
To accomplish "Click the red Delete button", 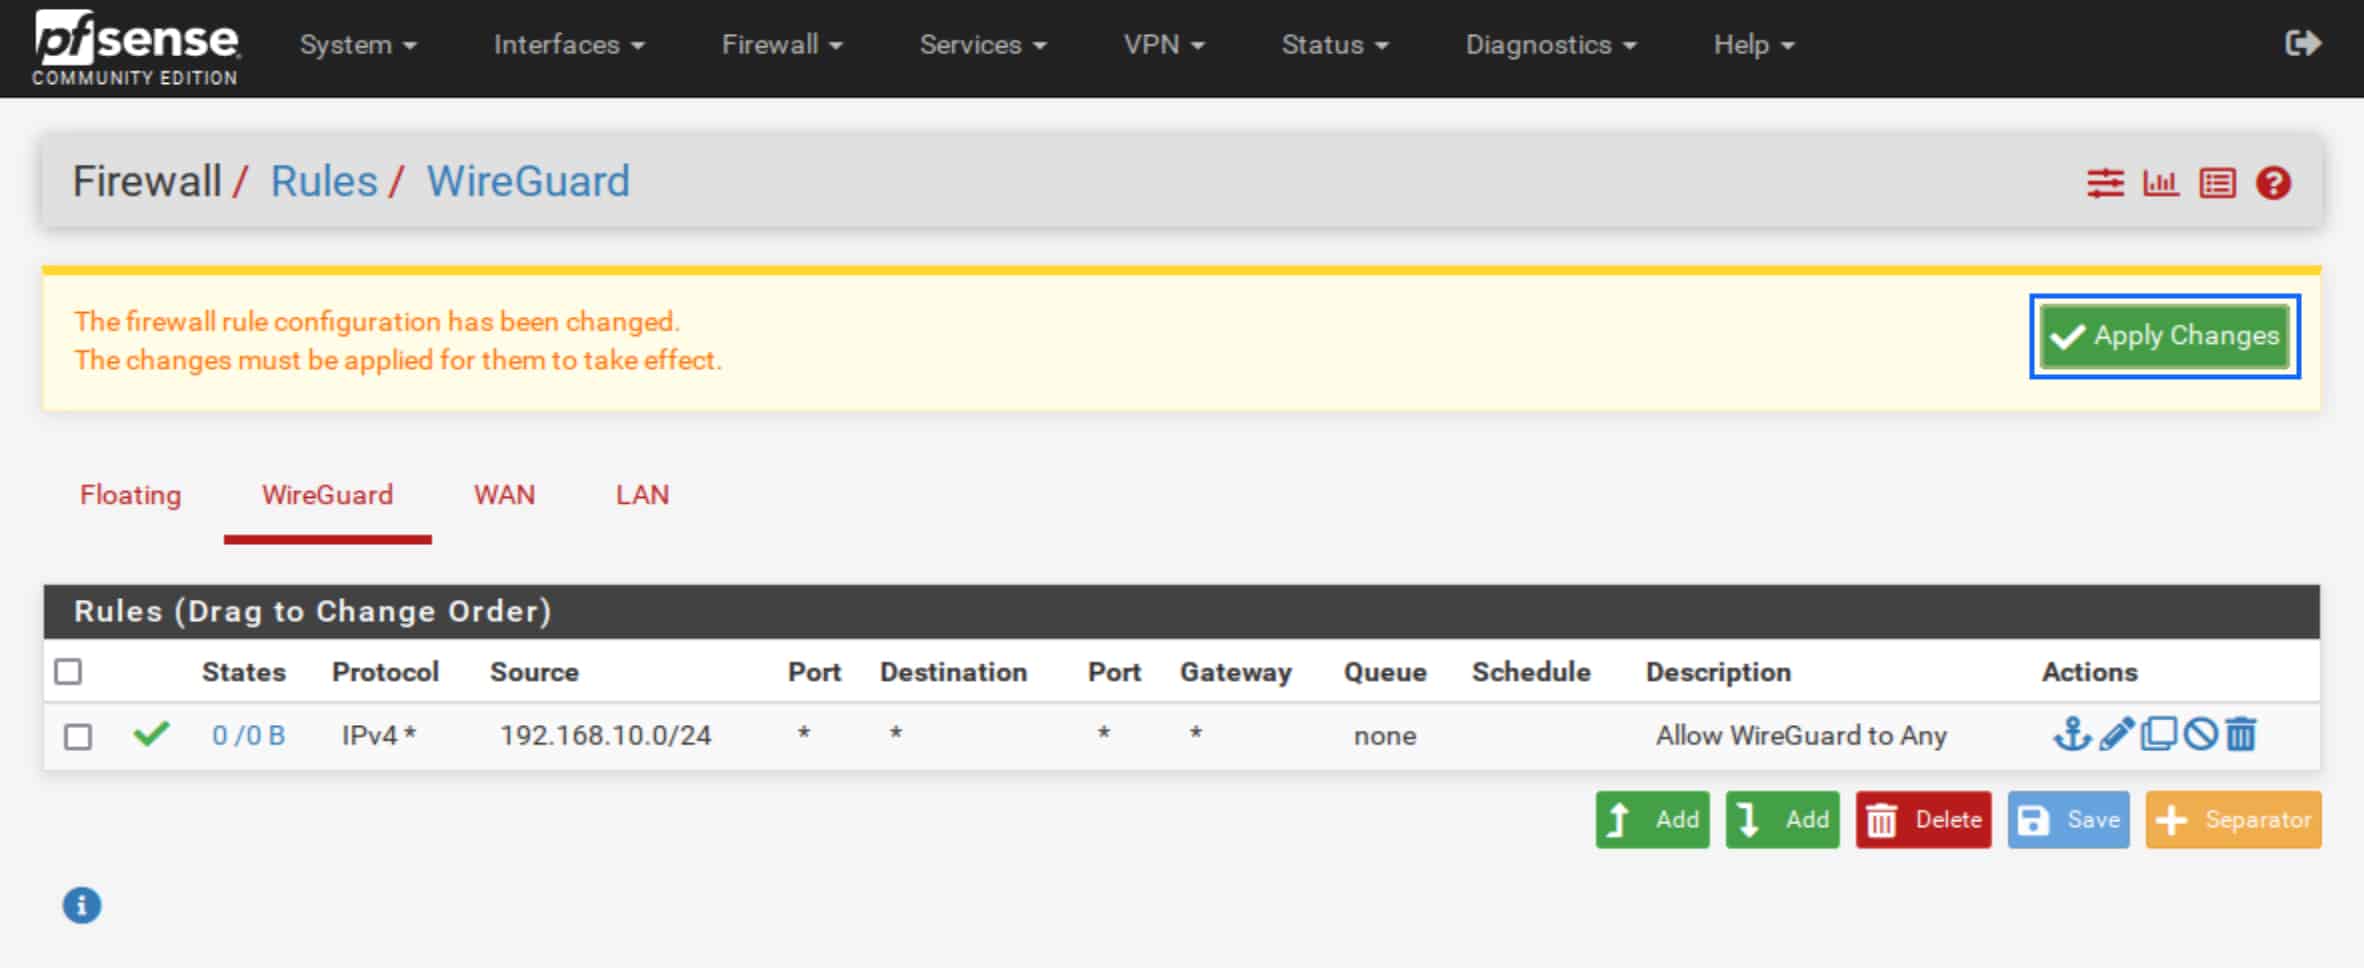I will click(1924, 820).
